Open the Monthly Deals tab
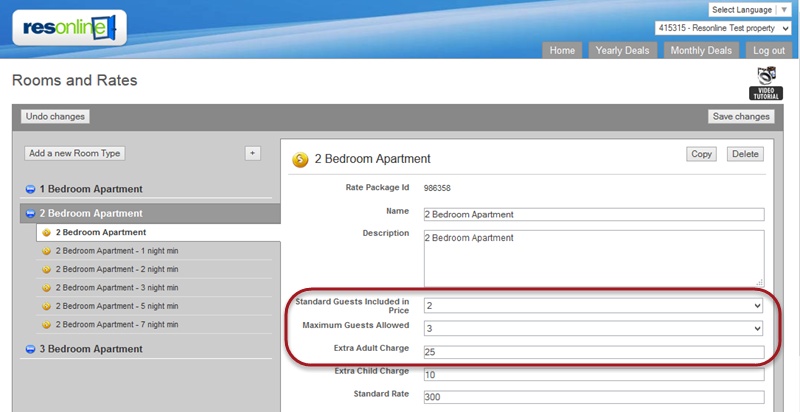The height and width of the screenshot is (412, 800). click(x=701, y=50)
